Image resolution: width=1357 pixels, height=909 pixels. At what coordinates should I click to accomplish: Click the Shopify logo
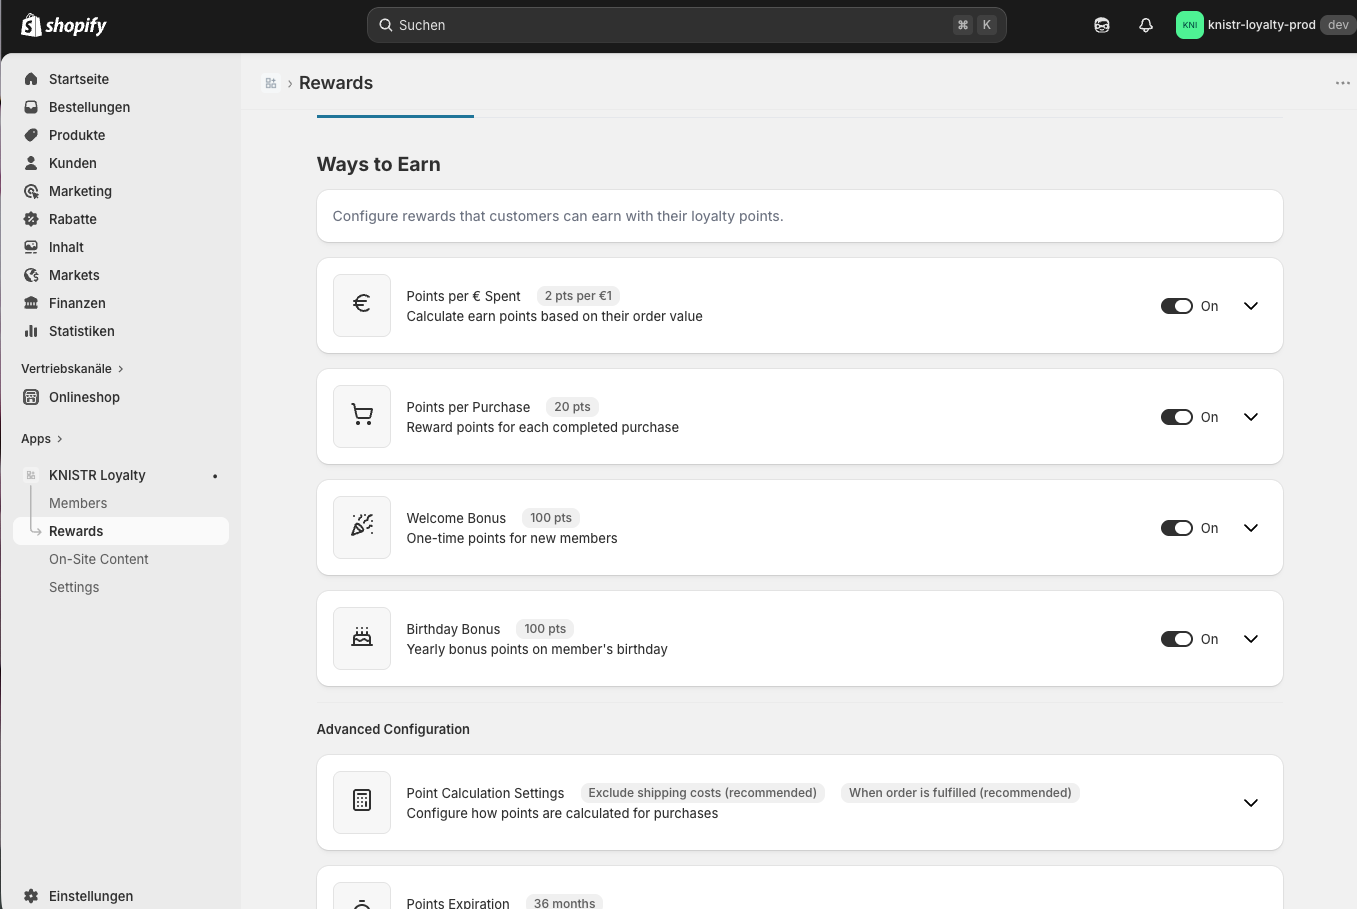(x=64, y=25)
